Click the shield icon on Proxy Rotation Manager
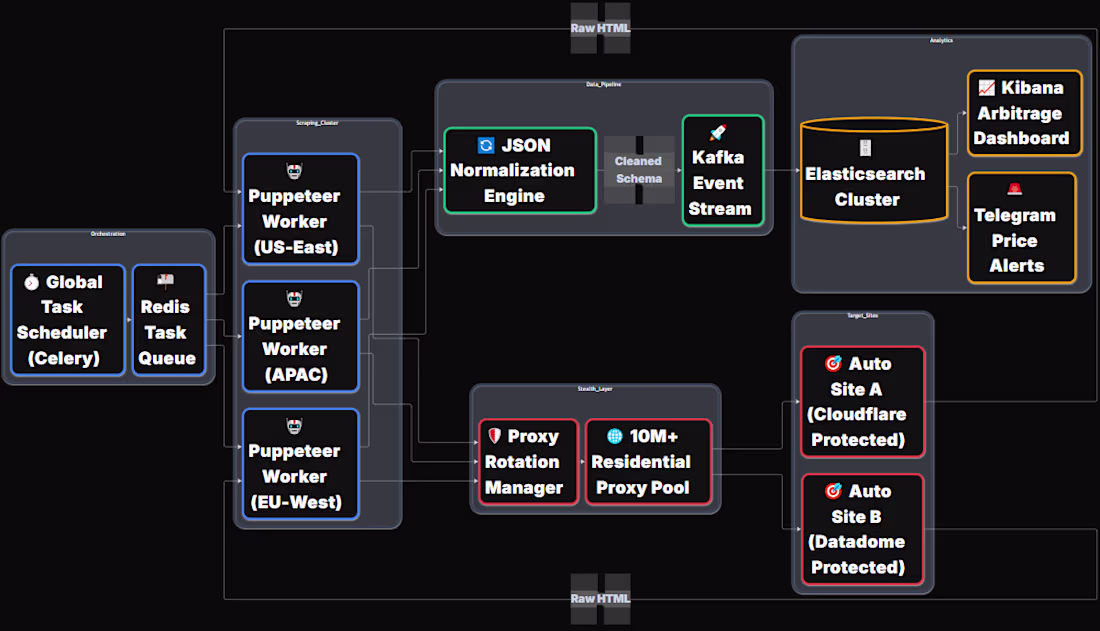Screen dimensions: 1100x631 click(x=495, y=436)
